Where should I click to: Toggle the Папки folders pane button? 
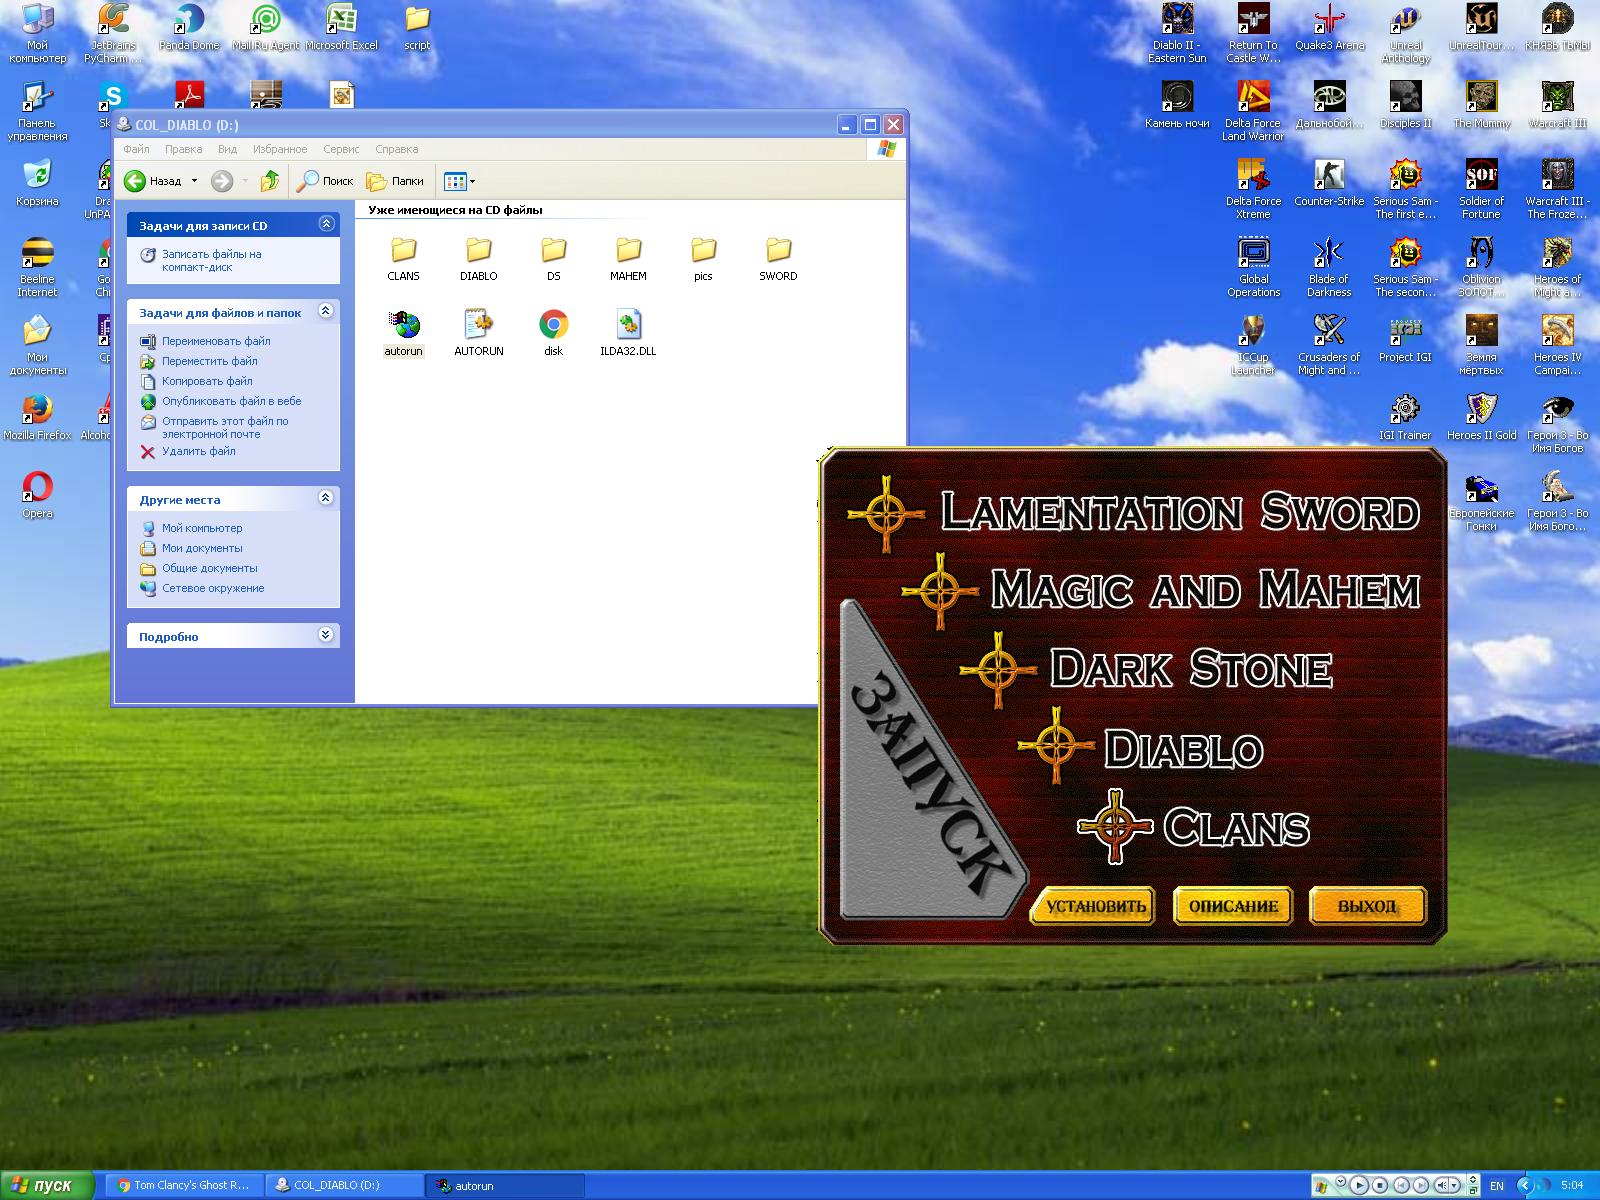(x=395, y=181)
